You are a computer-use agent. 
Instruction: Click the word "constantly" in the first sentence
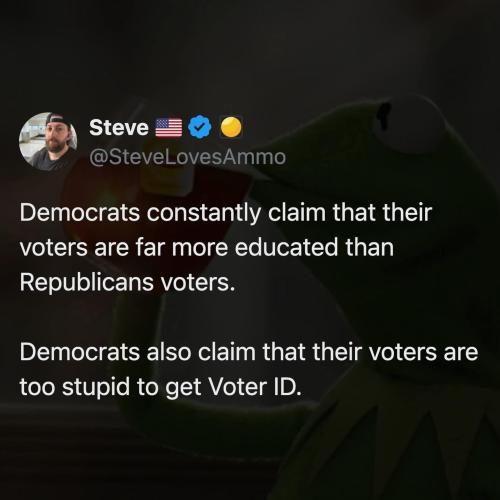point(204,213)
